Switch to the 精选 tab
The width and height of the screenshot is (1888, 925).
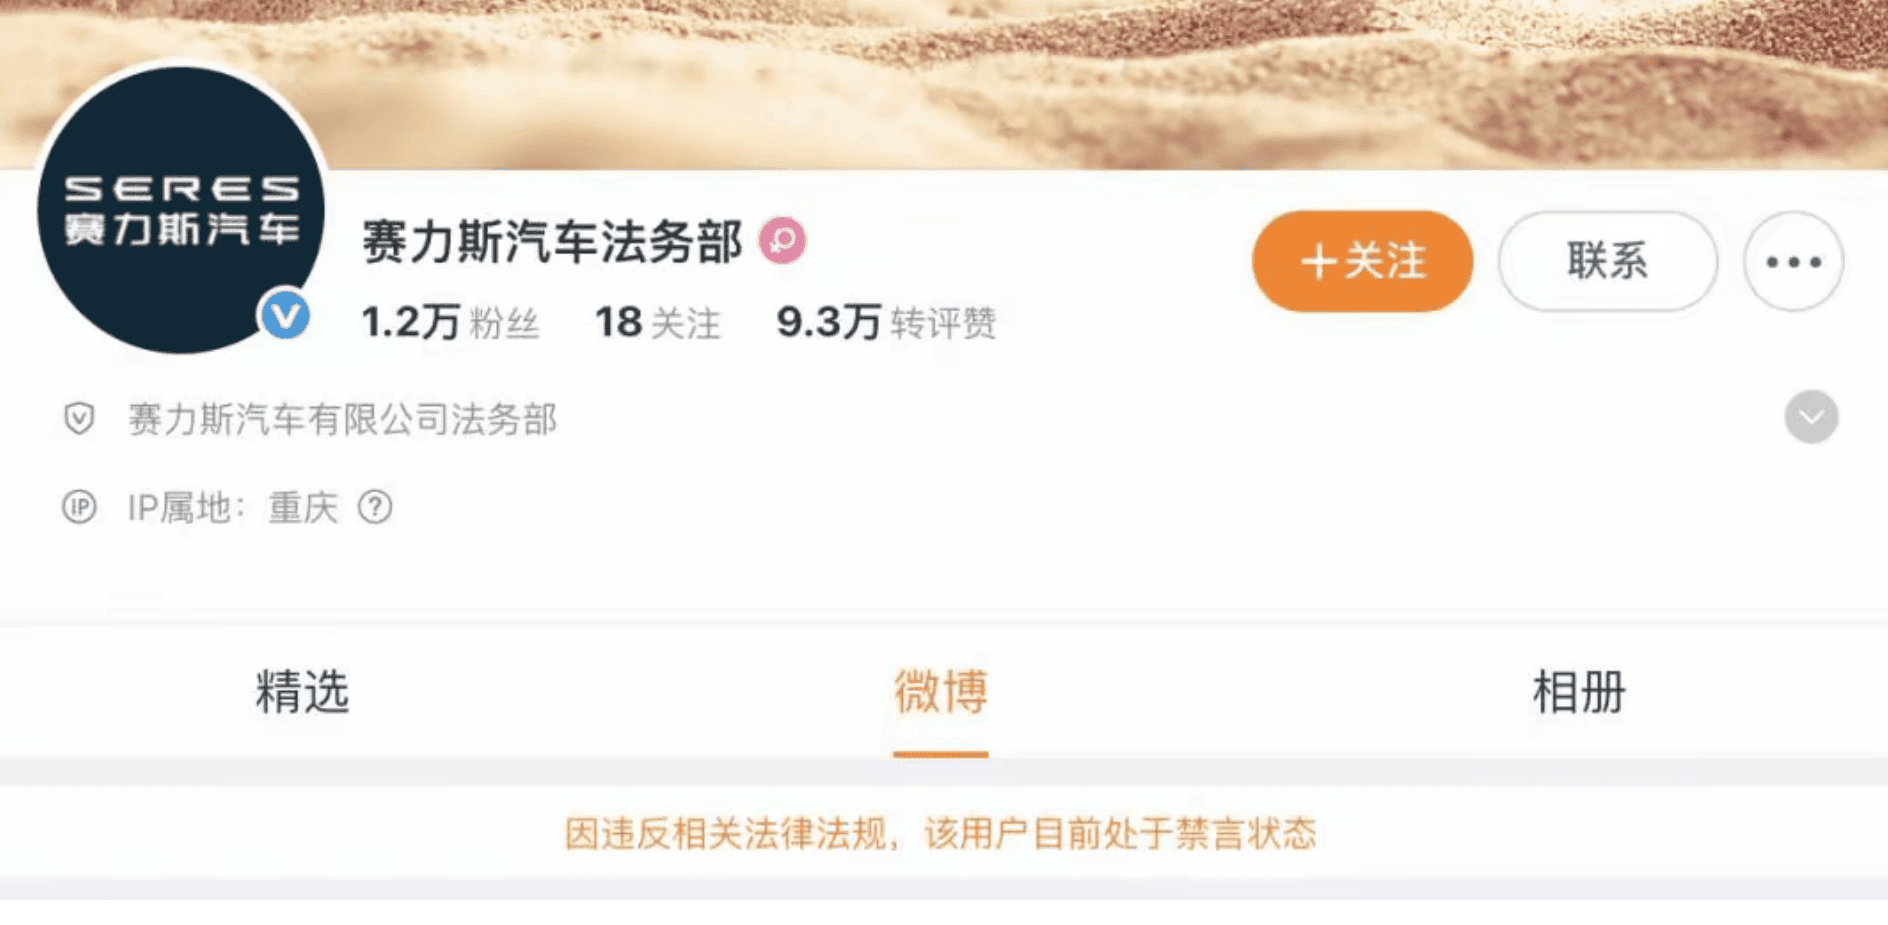click(x=302, y=692)
